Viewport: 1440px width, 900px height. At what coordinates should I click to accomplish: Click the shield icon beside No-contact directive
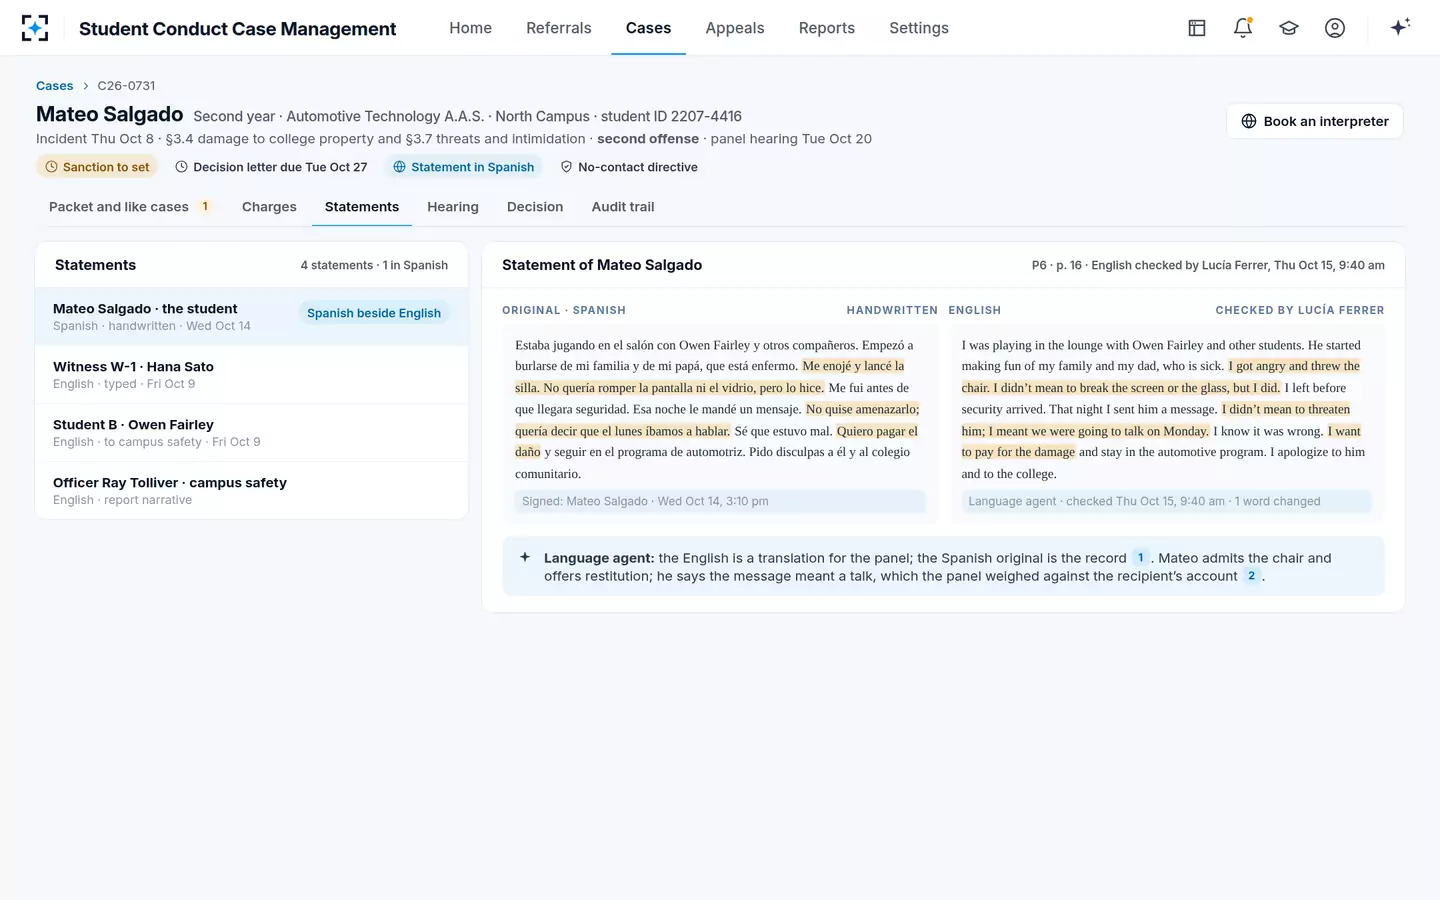[x=566, y=167]
